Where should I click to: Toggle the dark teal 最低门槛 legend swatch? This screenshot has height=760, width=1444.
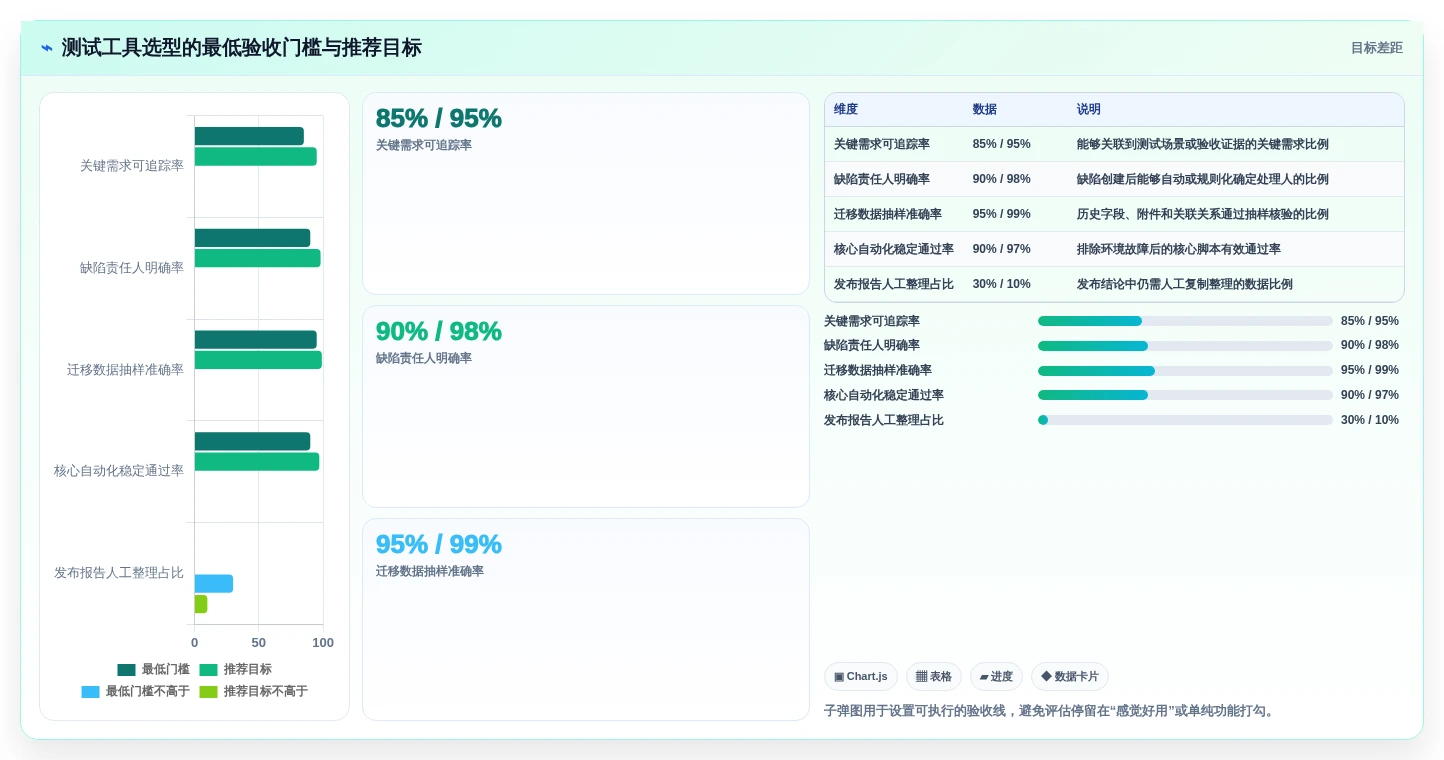click(x=126, y=670)
